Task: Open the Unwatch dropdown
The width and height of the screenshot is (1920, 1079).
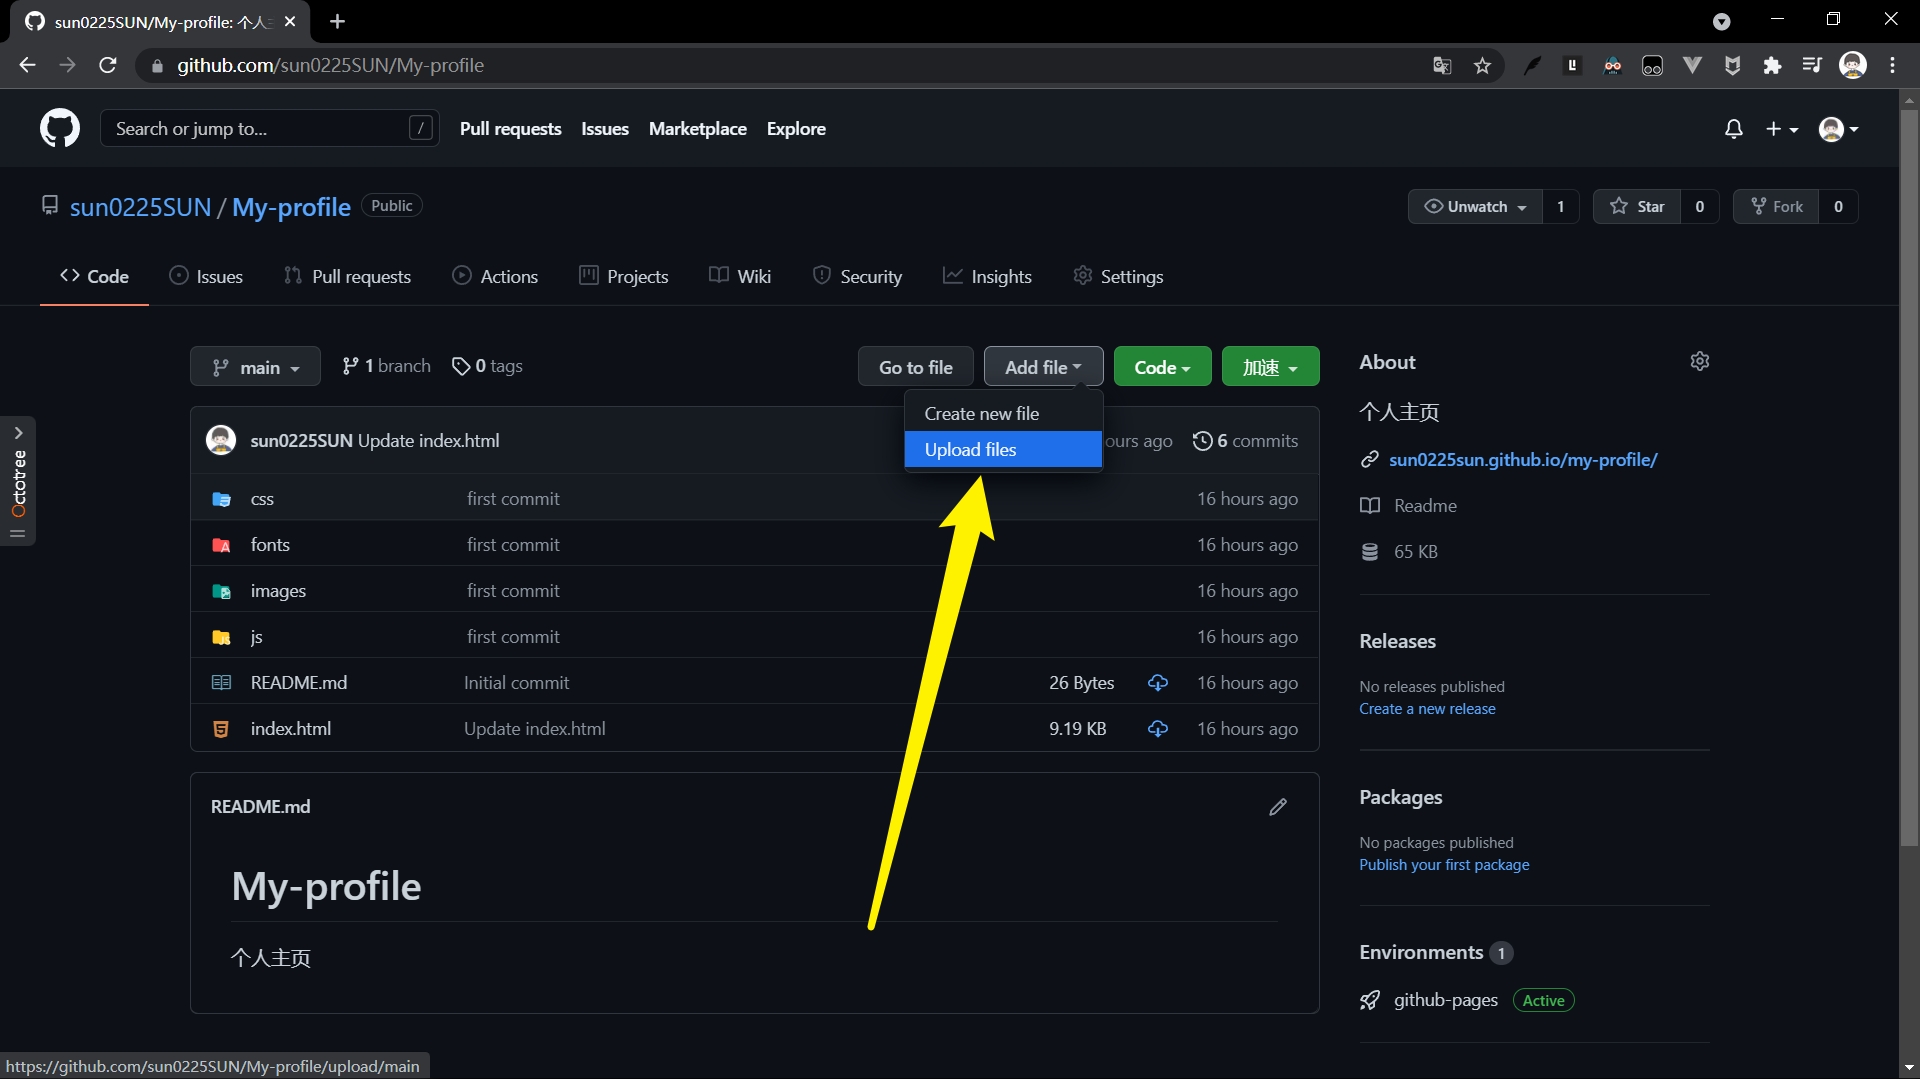Action: 1475,207
